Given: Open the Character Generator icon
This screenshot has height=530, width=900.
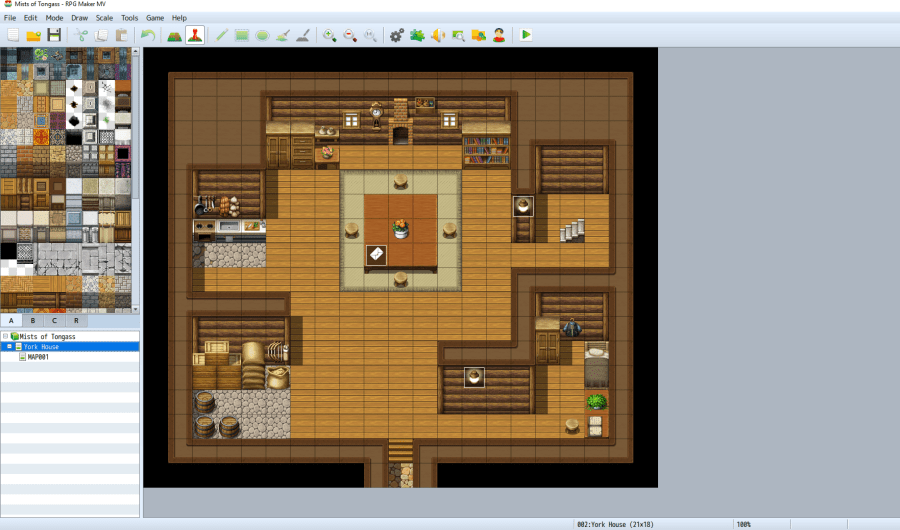Looking at the screenshot, I should [x=498, y=35].
